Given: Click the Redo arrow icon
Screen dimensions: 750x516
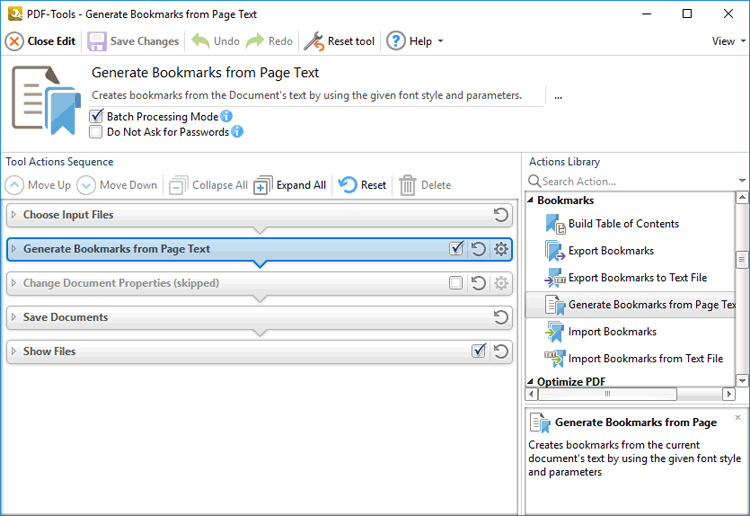Looking at the screenshot, I should (x=255, y=41).
